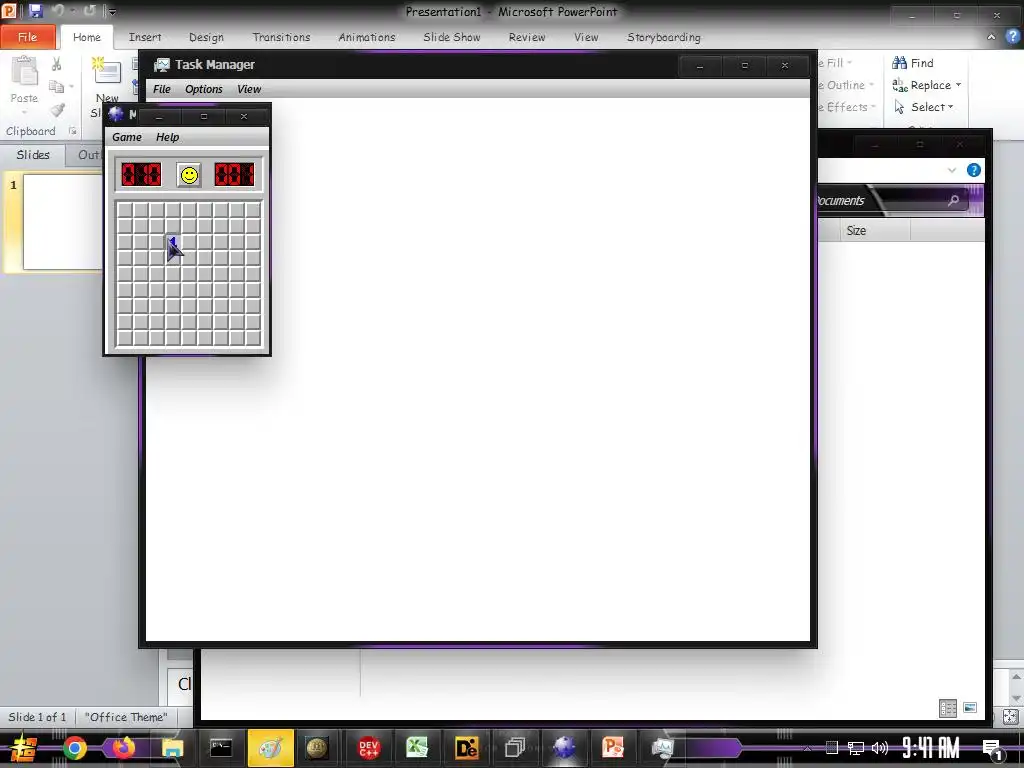This screenshot has width=1024, height=768.
Task: Open the Transitions ribbon tab
Action: pyautogui.click(x=281, y=37)
